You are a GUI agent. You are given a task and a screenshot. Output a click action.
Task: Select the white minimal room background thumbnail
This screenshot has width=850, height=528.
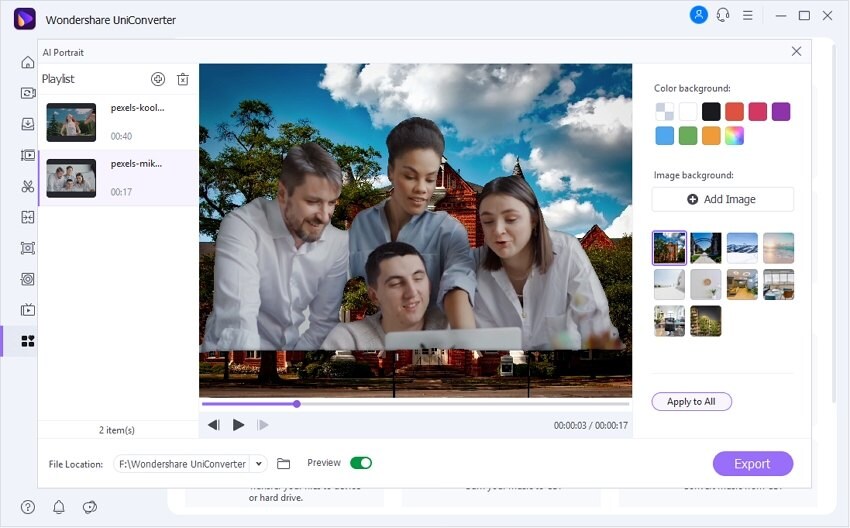[x=669, y=284]
